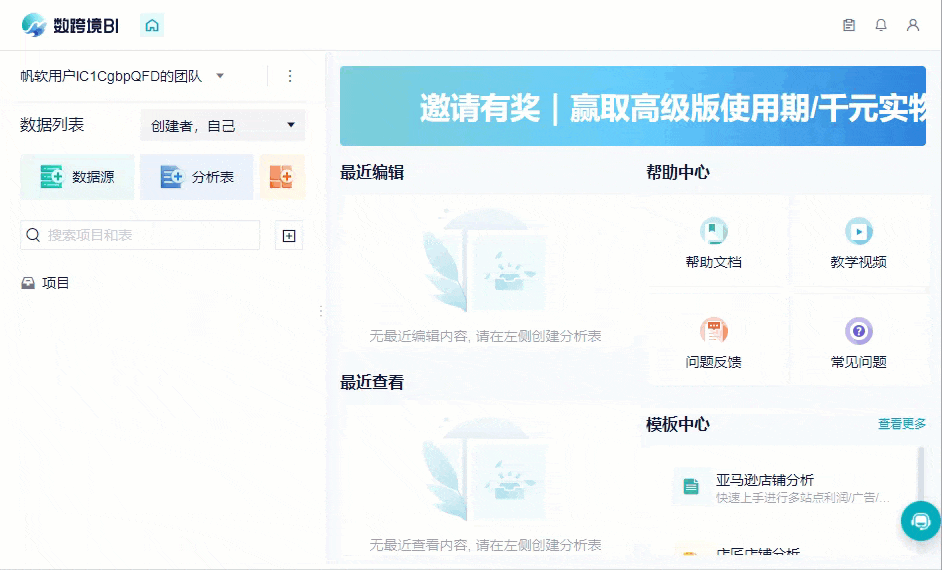Open 教学视频 tutorial videos

tap(858, 242)
